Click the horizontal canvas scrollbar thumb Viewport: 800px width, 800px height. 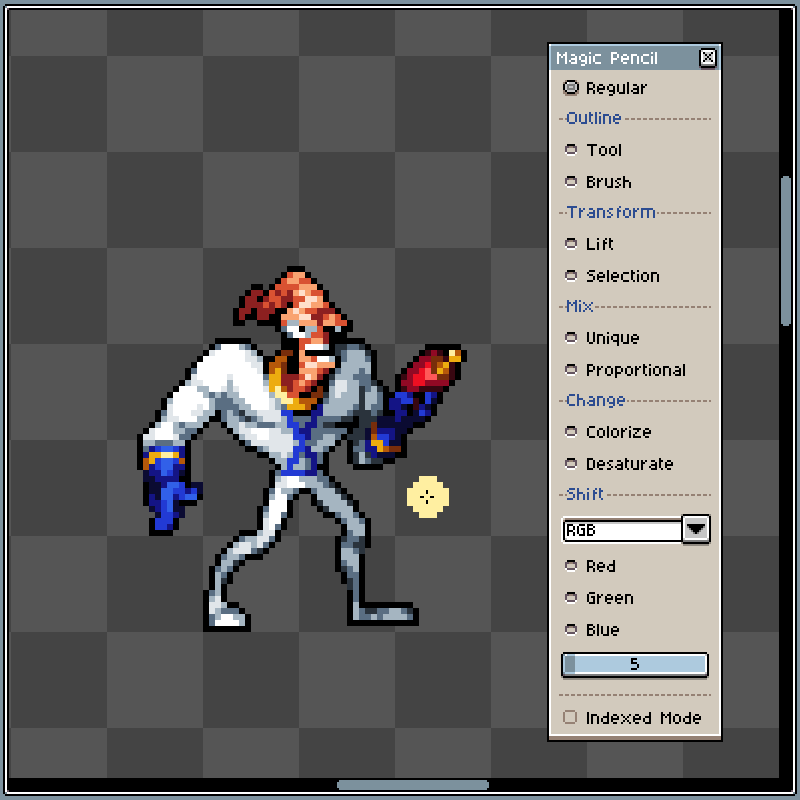413,785
